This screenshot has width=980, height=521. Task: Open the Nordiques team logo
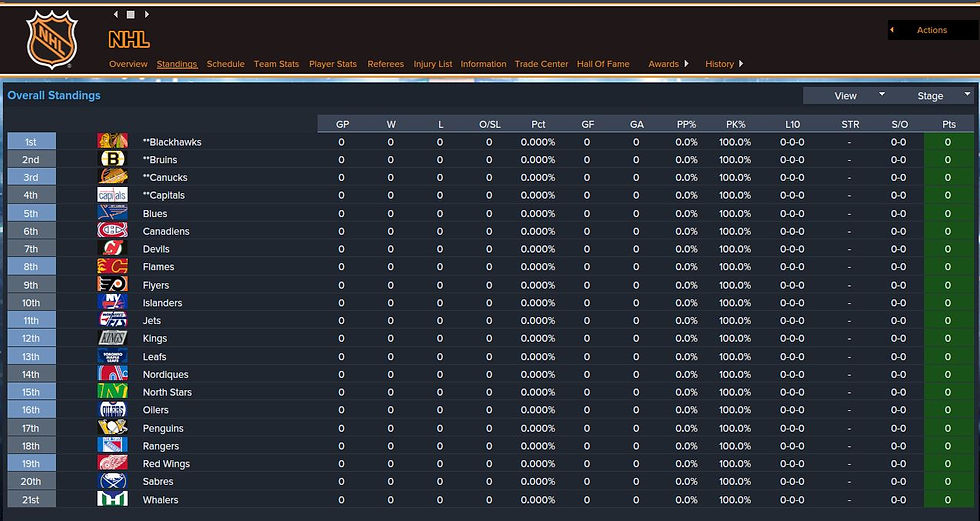click(x=112, y=374)
